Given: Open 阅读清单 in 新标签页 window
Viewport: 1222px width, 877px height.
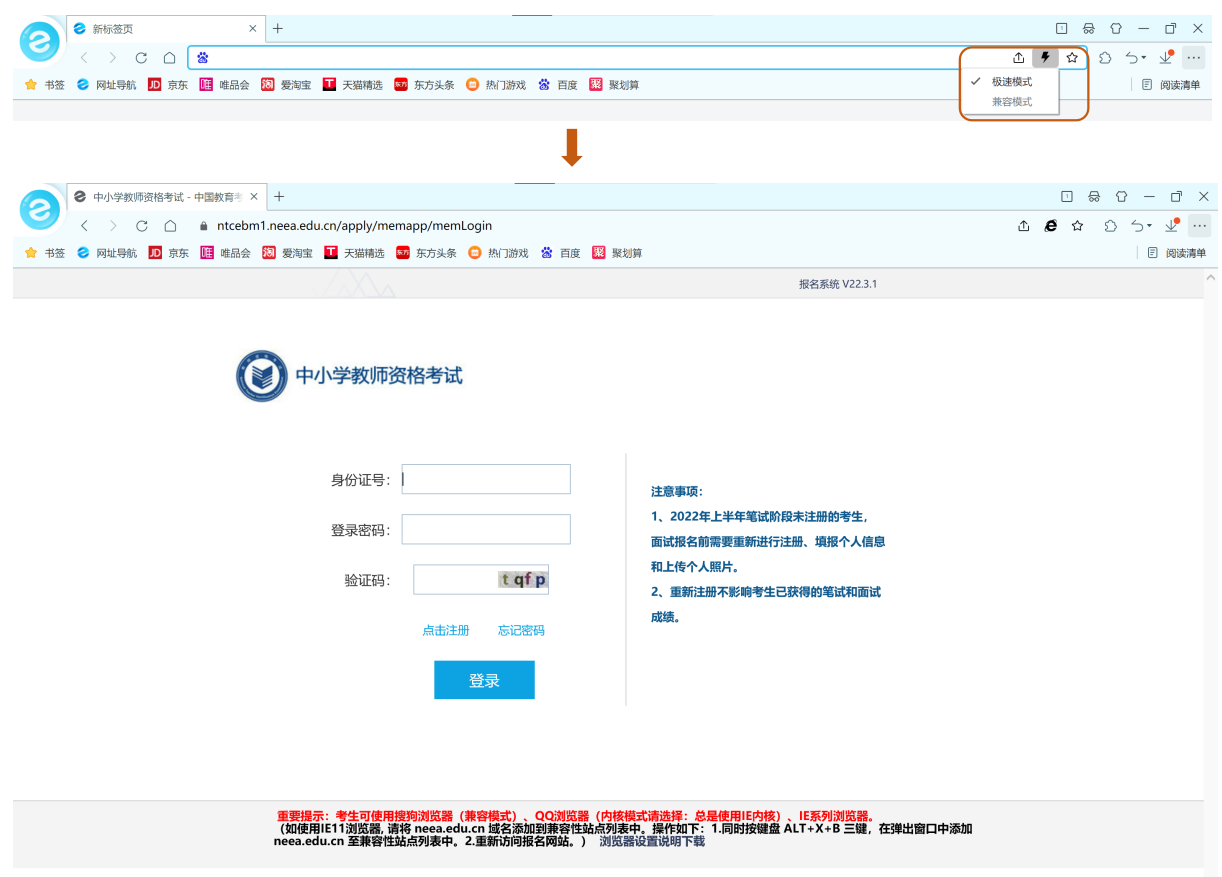Looking at the screenshot, I should 1171,85.
